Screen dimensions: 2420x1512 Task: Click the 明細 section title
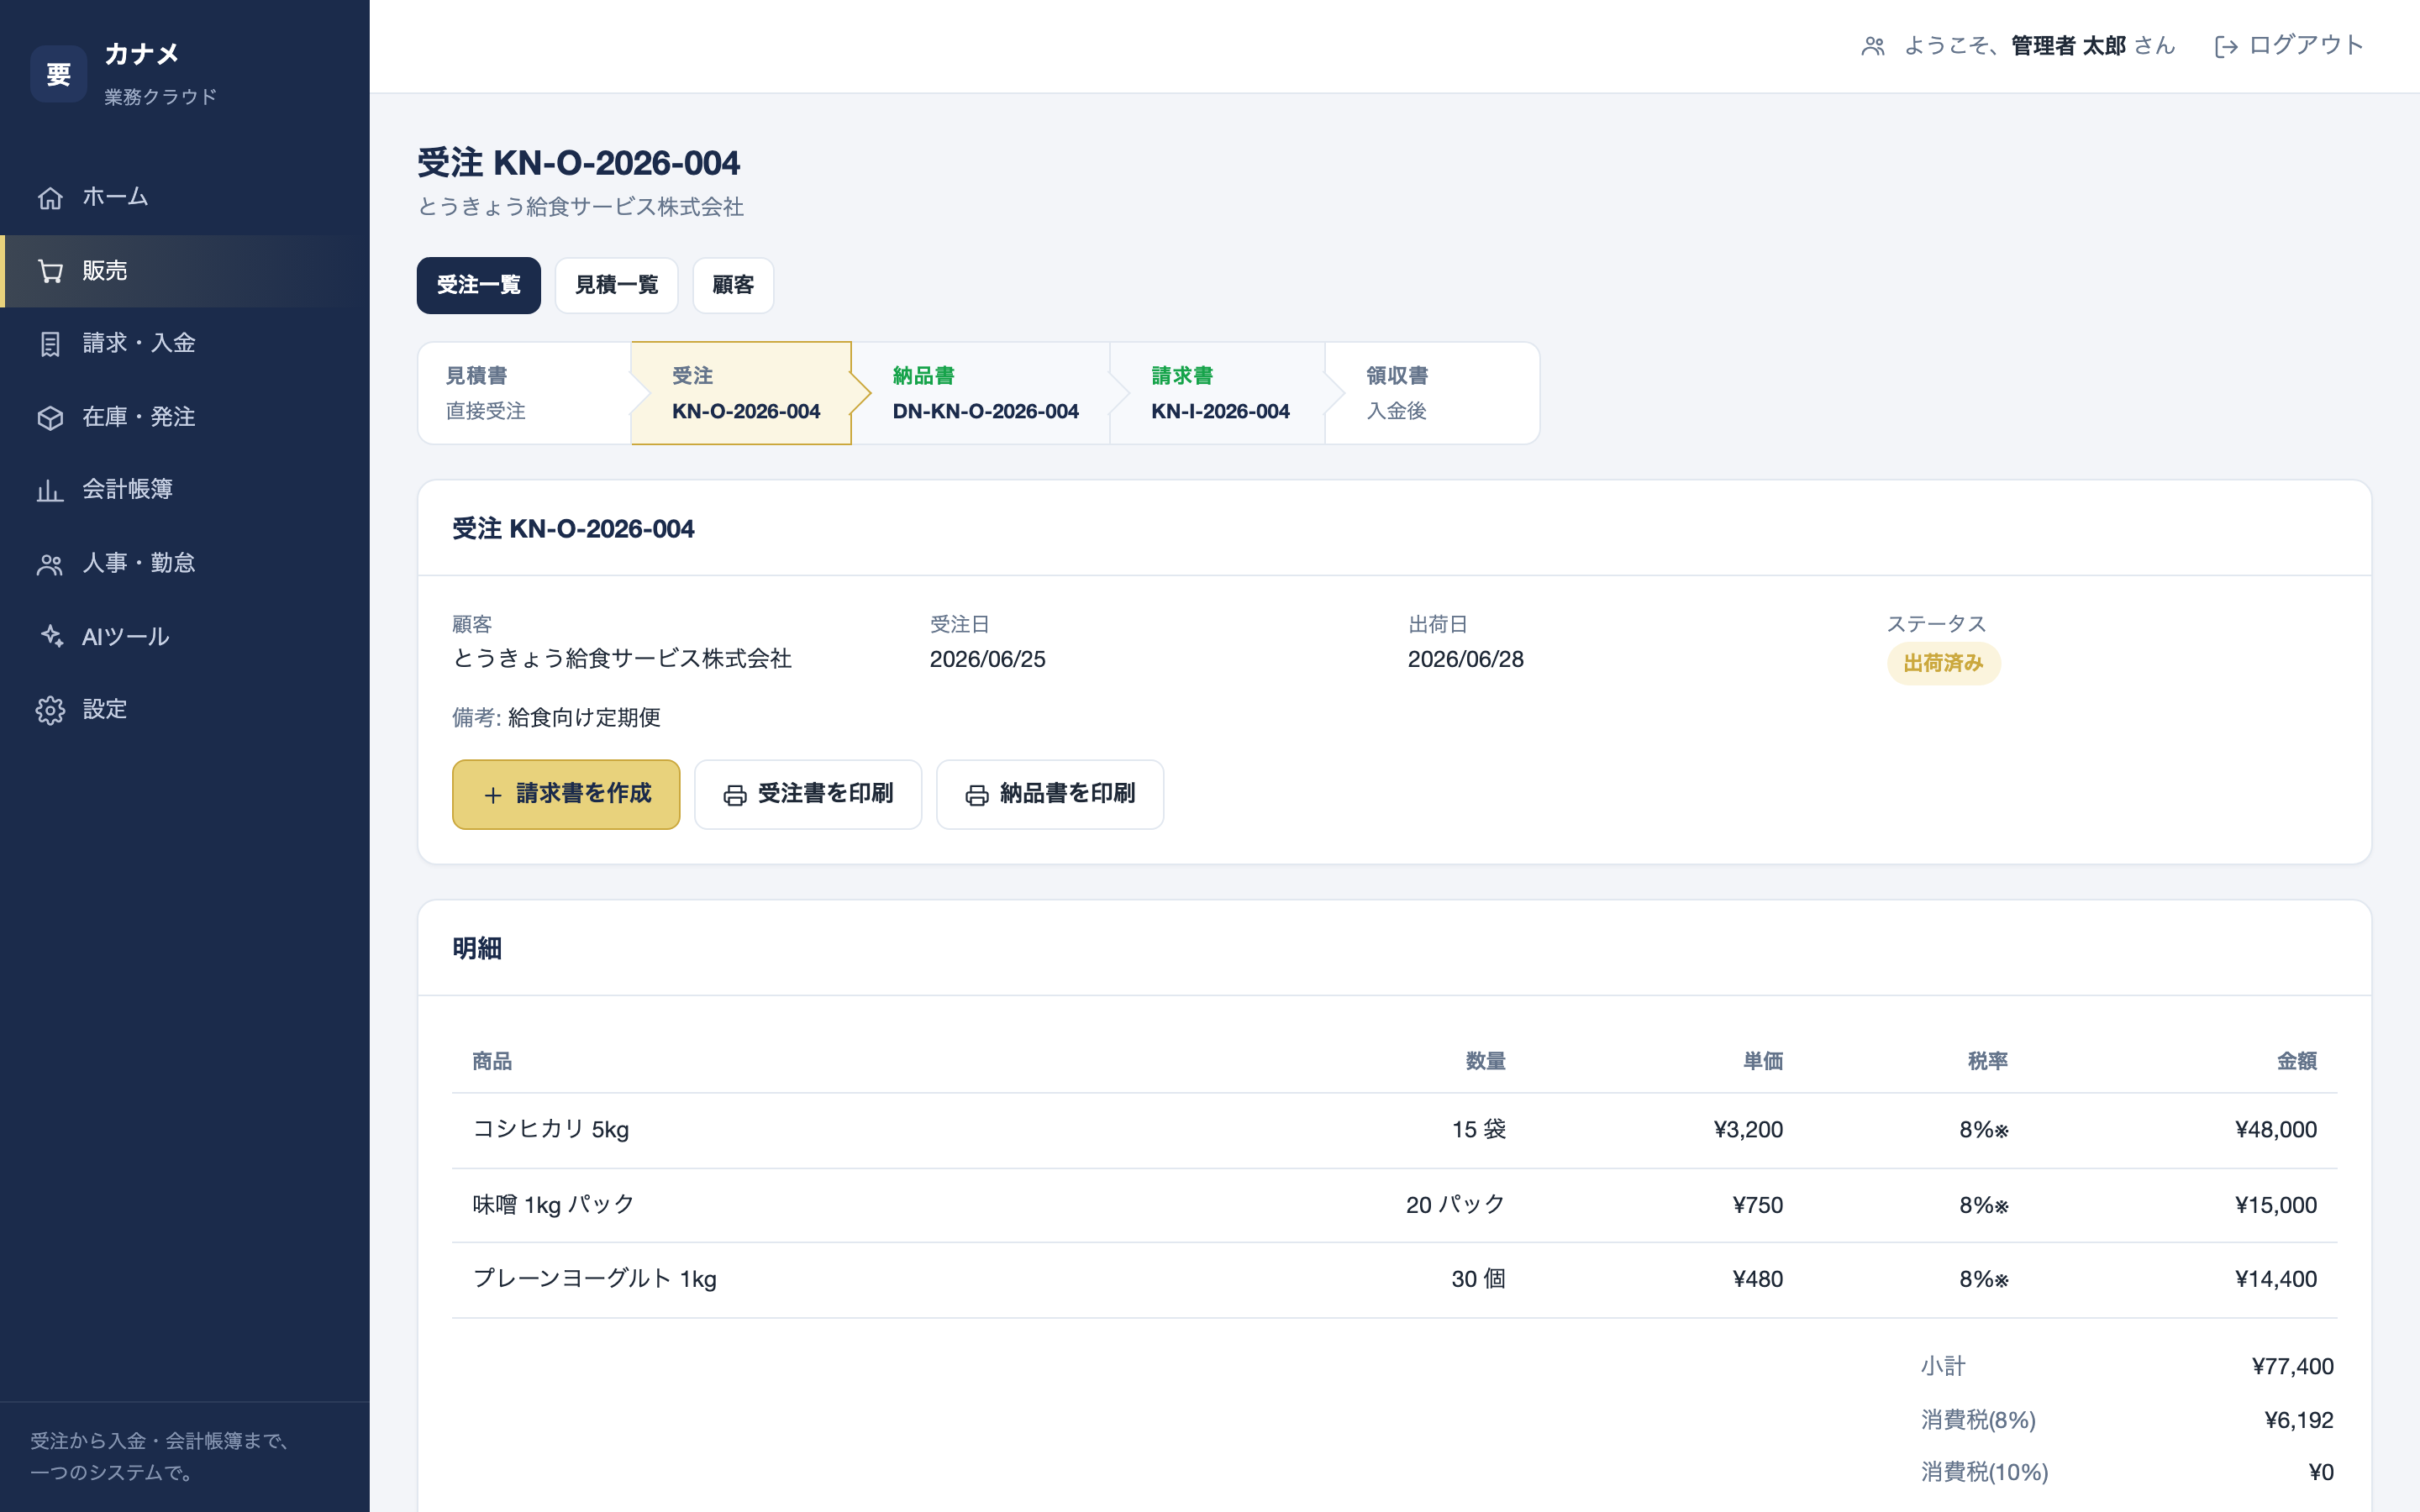coord(477,948)
